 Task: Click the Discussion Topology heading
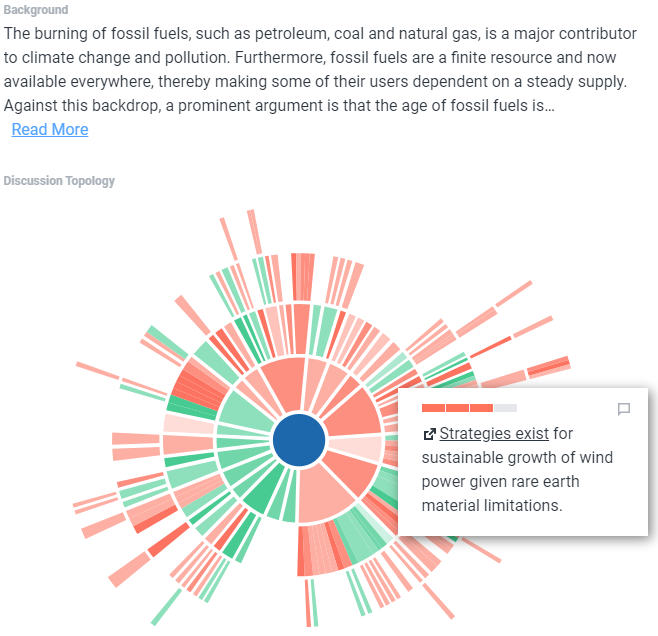(59, 181)
